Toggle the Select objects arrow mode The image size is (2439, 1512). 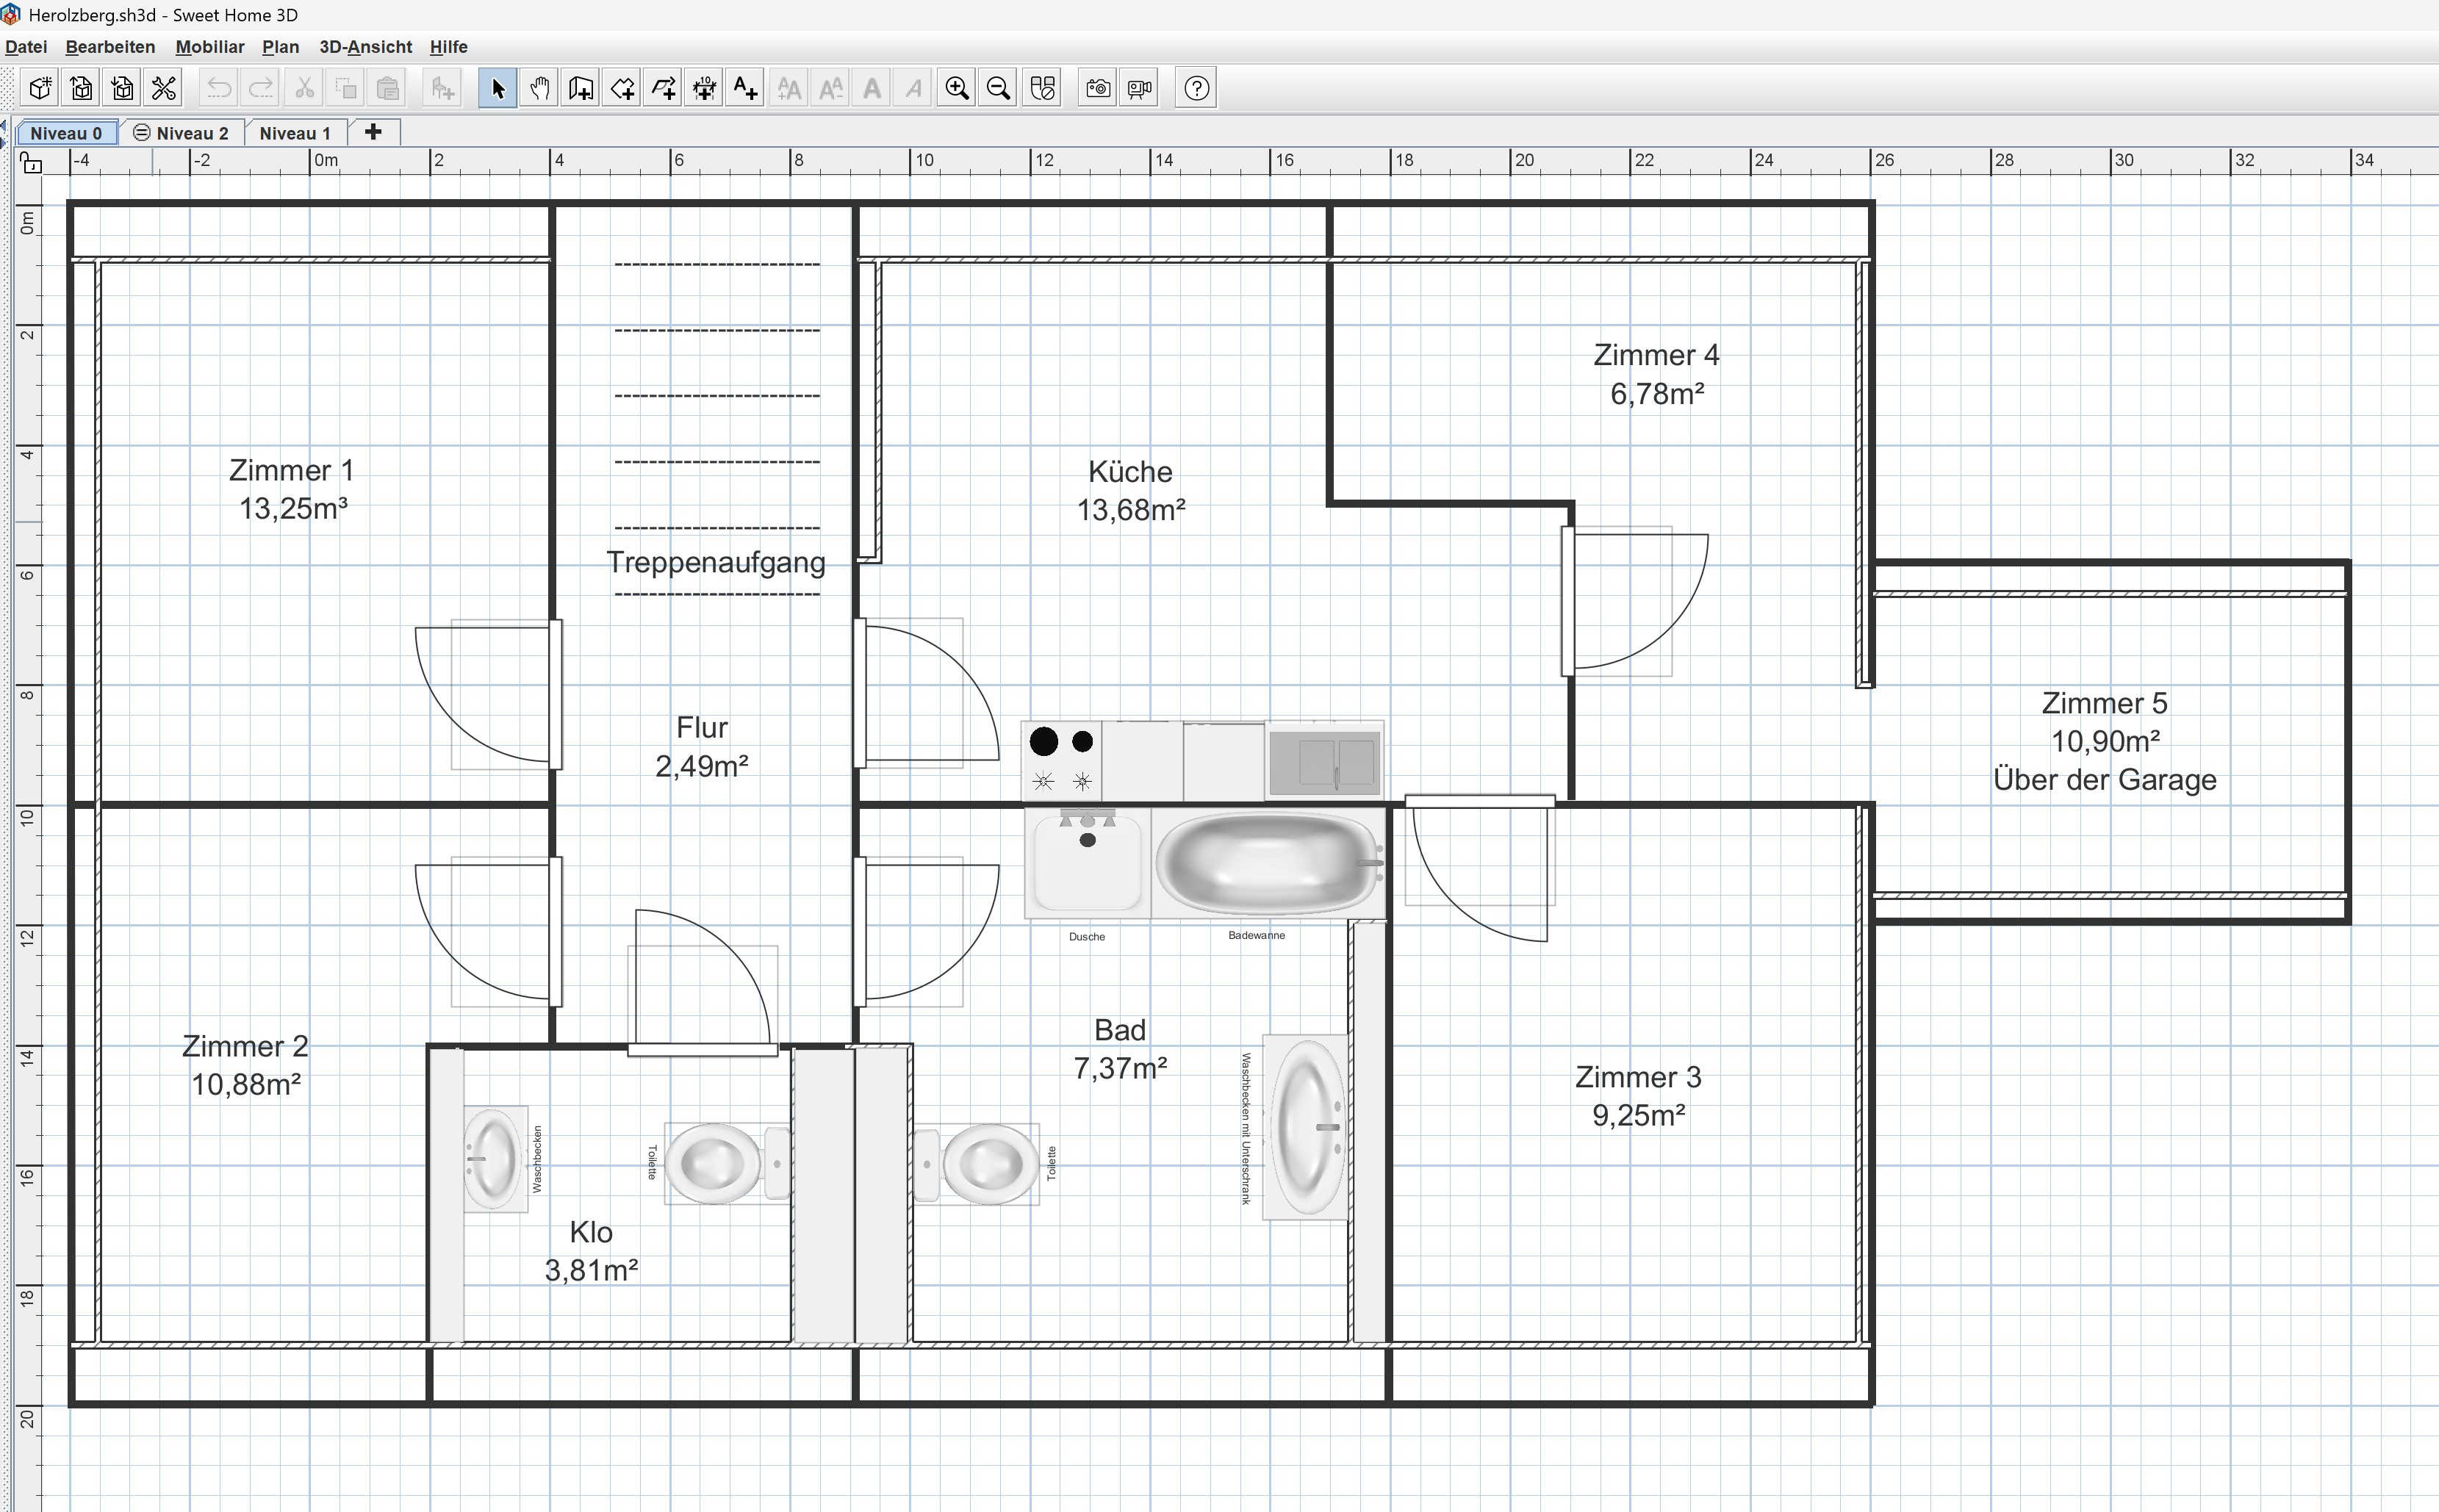click(x=498, y=89)
